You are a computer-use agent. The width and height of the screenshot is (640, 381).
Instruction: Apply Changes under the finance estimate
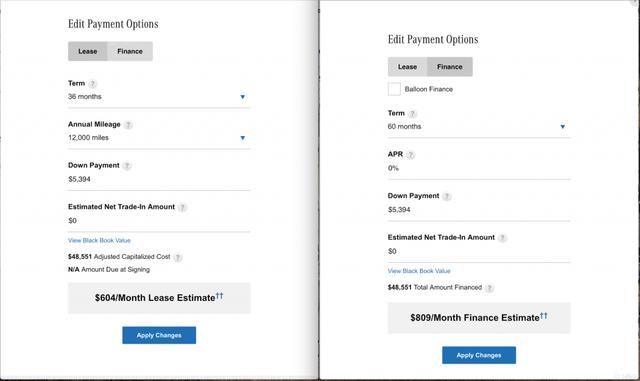tap(479, 355)
